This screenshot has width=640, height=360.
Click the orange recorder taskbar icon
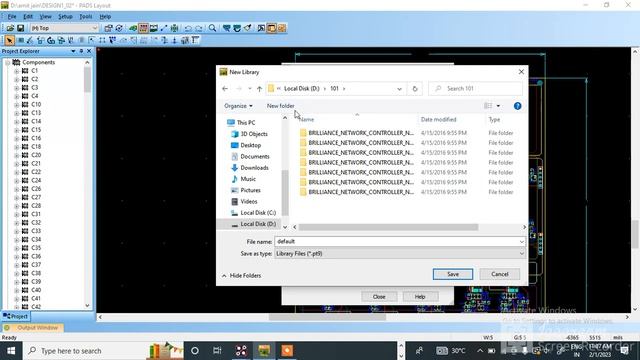(x=287, y=351)
